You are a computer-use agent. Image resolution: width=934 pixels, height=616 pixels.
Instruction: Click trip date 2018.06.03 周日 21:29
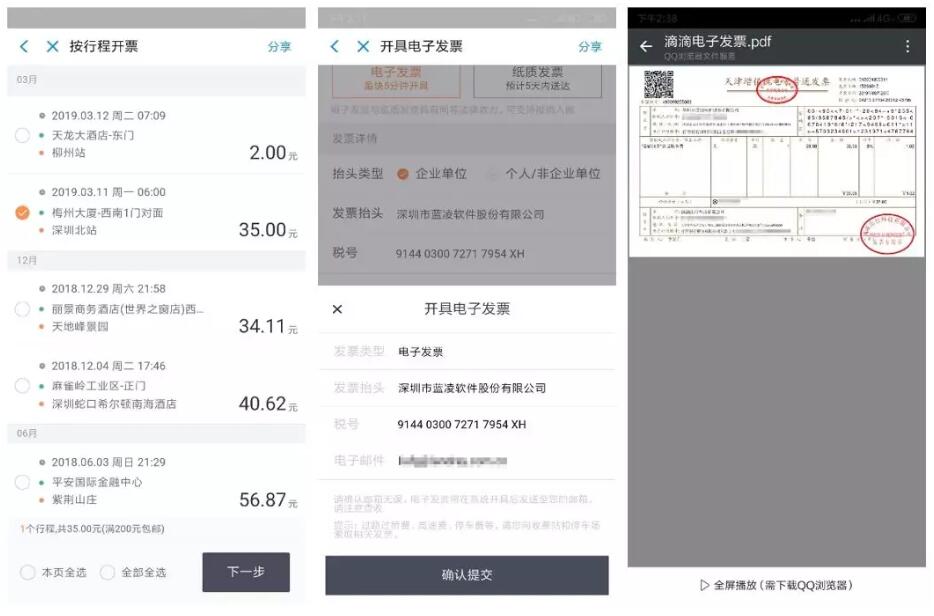(108, 462)
